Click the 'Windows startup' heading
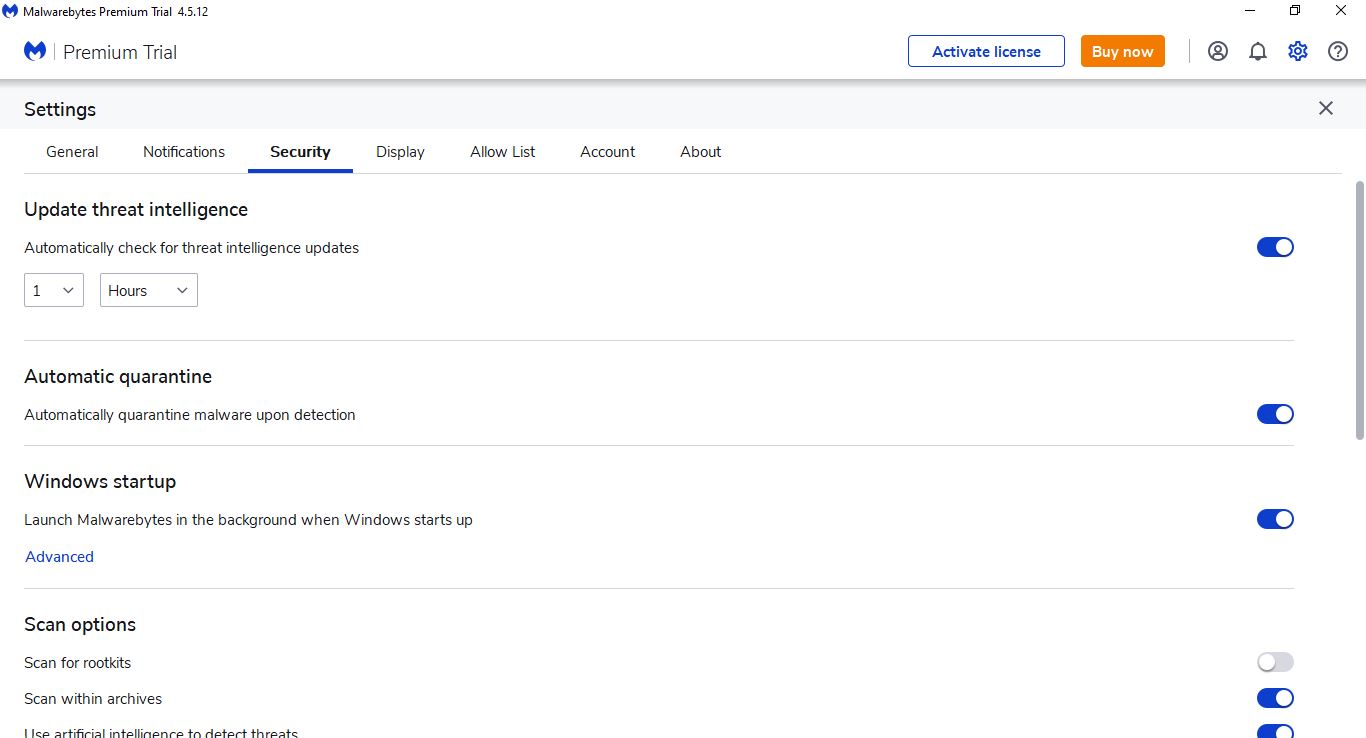Image resolution: width=1366 pixels, height=738 pixels. pyautogui.click(x=100, y=481)
